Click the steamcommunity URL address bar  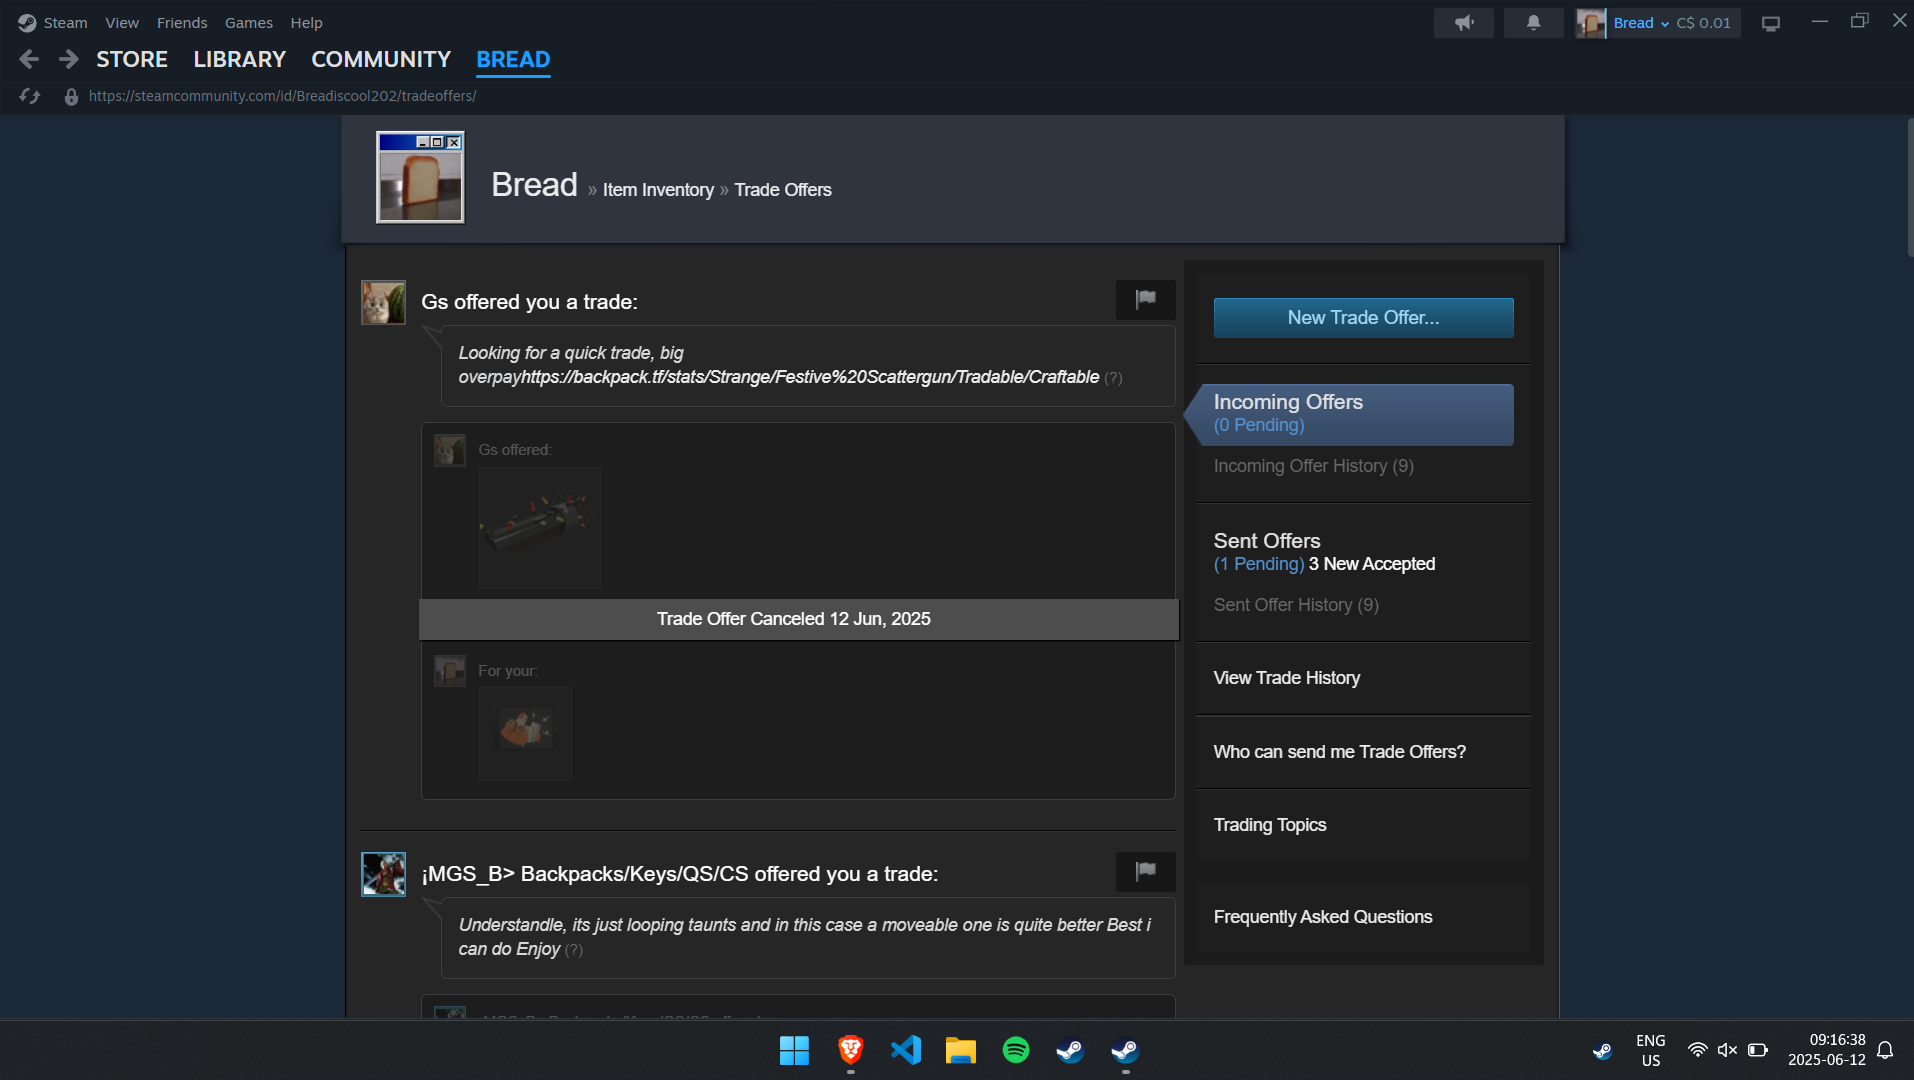[282, 96]
